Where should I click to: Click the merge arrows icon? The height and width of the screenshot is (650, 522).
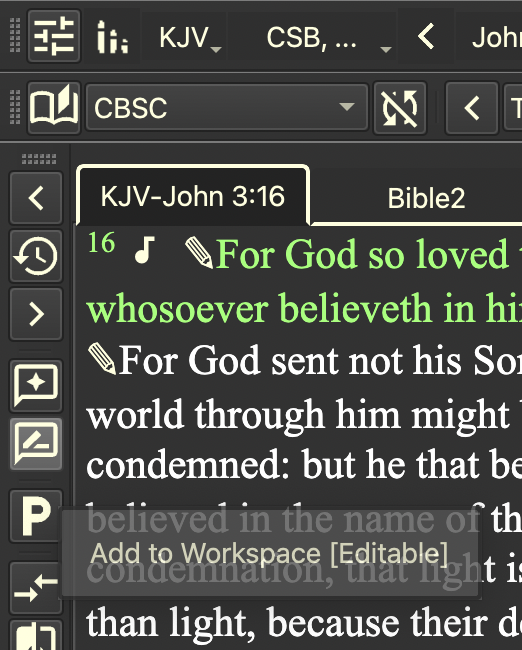36,588
